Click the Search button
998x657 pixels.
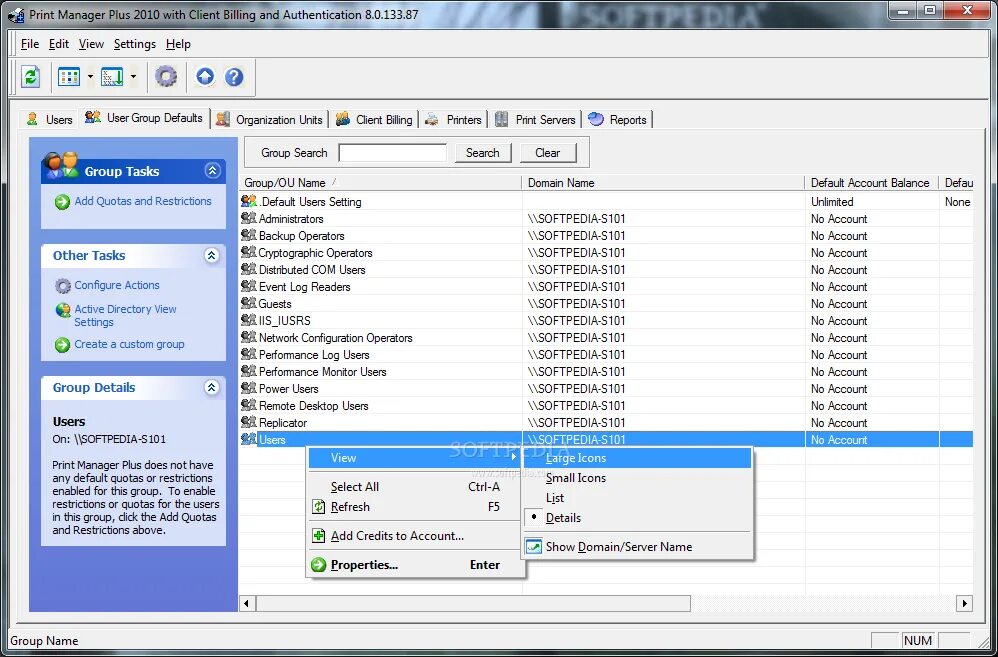click(482, 153)
